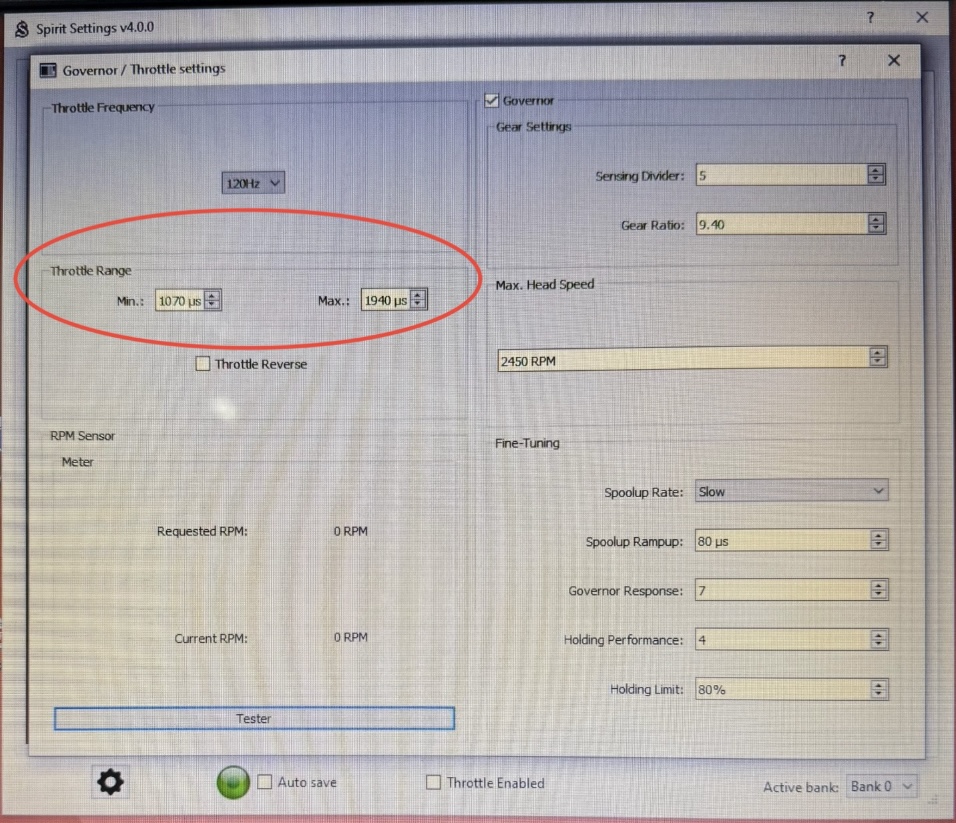Viewport: 956px width, 823px height.
Task: Open the Active bank dropdown
Action: (881, 786)
